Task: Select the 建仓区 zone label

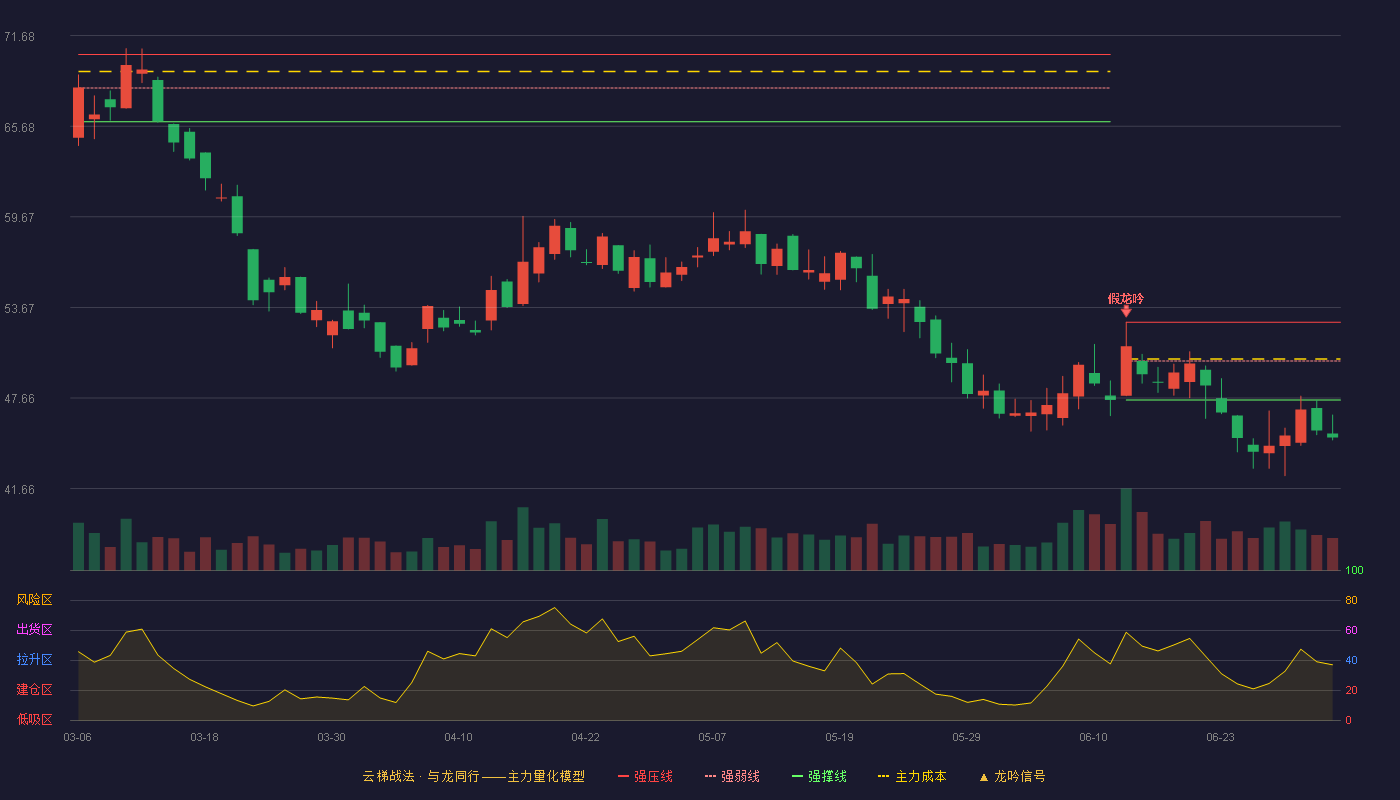Action: point(35,690)
